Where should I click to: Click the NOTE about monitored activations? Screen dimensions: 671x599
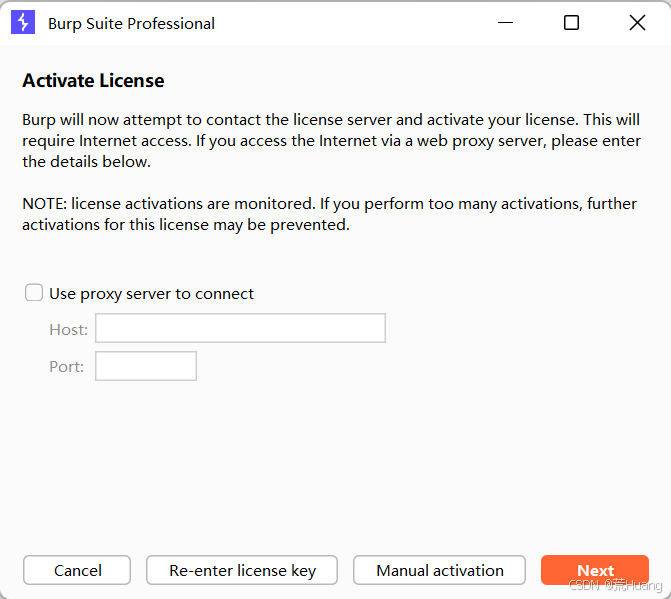[329, 214]
